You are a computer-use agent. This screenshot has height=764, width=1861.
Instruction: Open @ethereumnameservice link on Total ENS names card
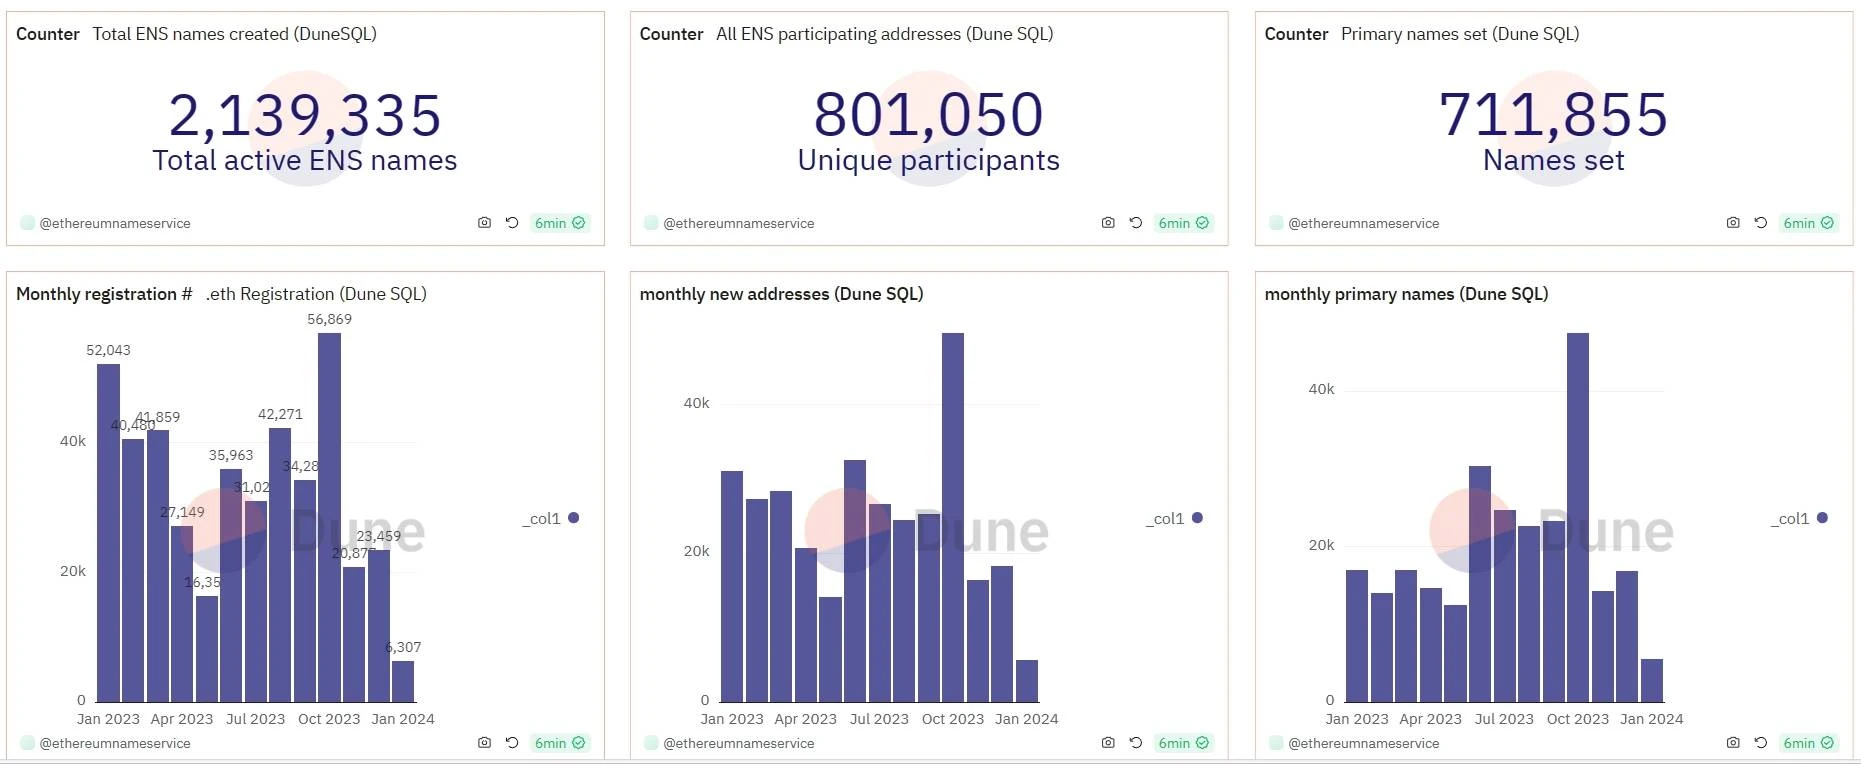point(115,223)
